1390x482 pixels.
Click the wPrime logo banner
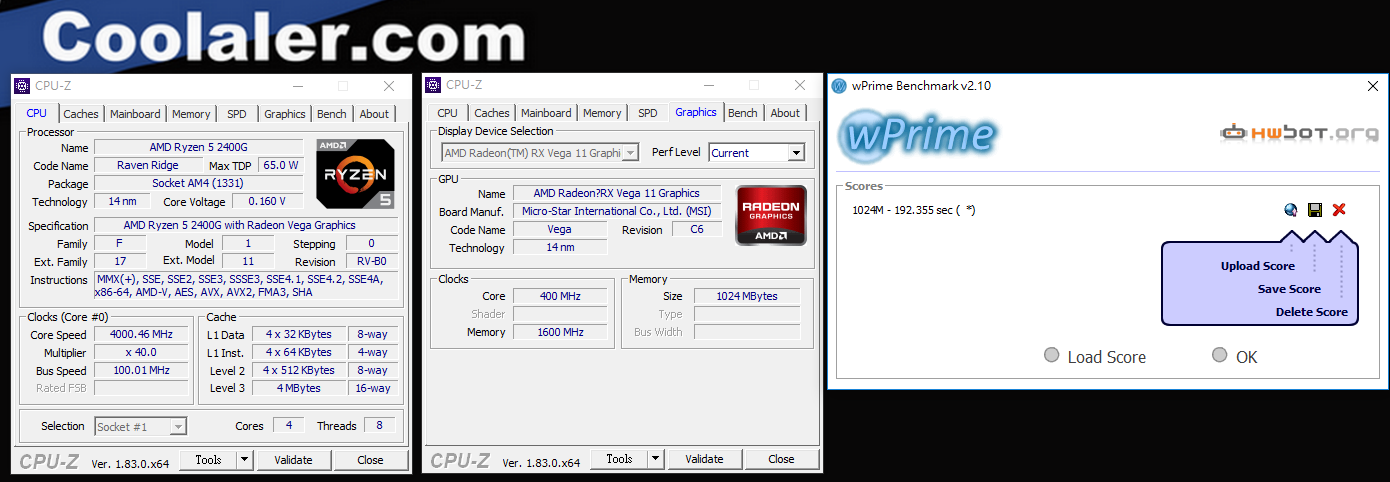(917, 136)
